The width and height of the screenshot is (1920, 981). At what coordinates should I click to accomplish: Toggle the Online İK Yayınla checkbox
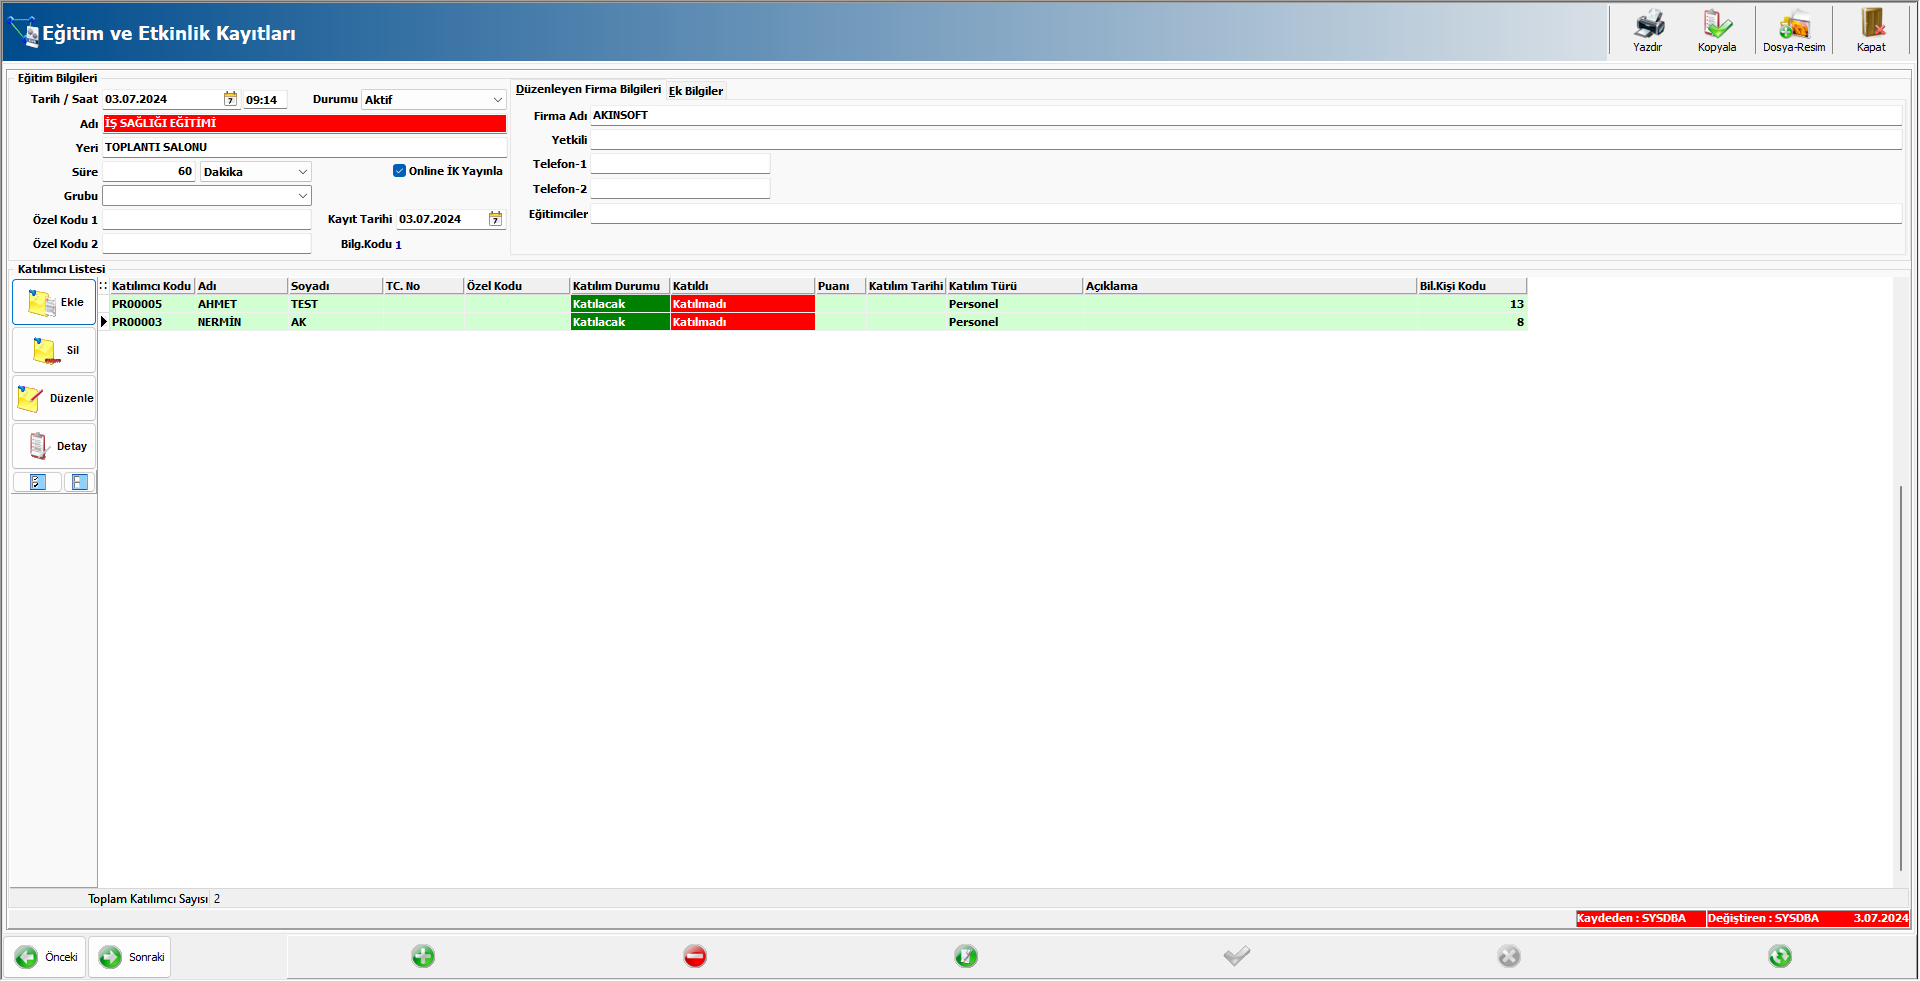(399, 171)
